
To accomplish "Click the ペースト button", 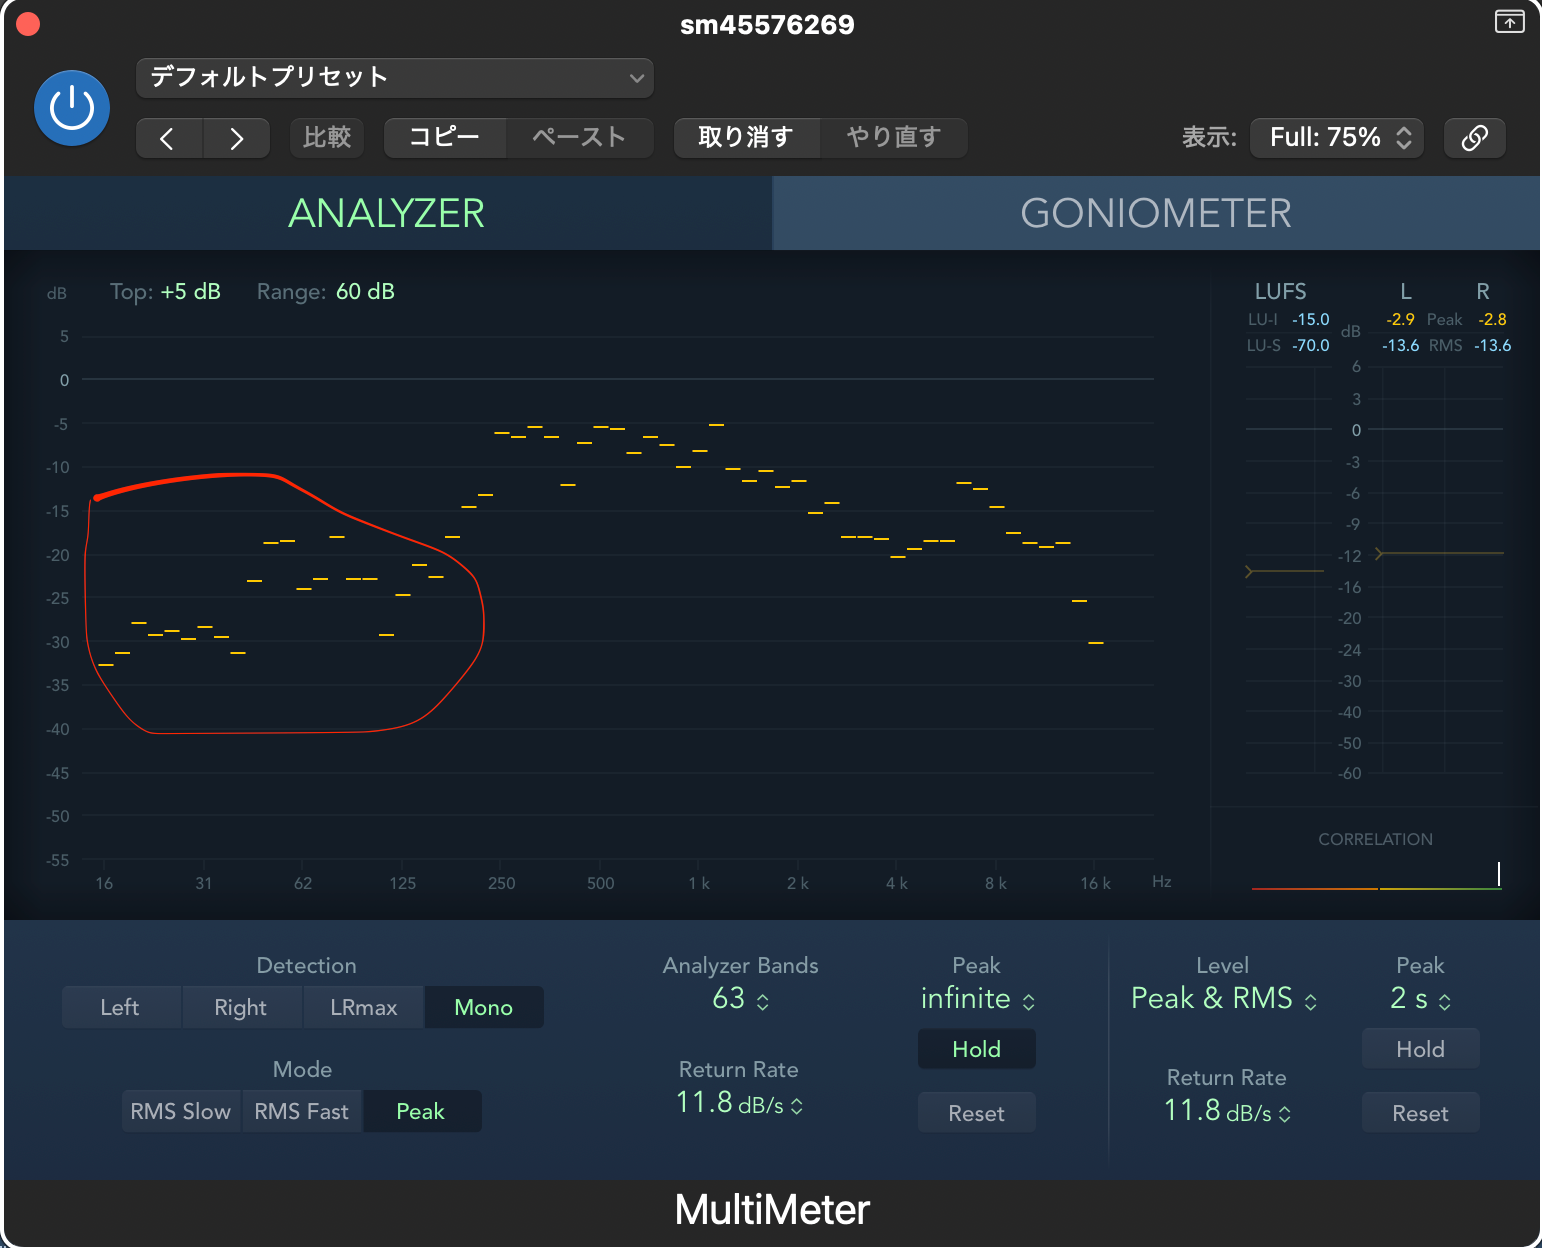I will click(x=579, y=138).
